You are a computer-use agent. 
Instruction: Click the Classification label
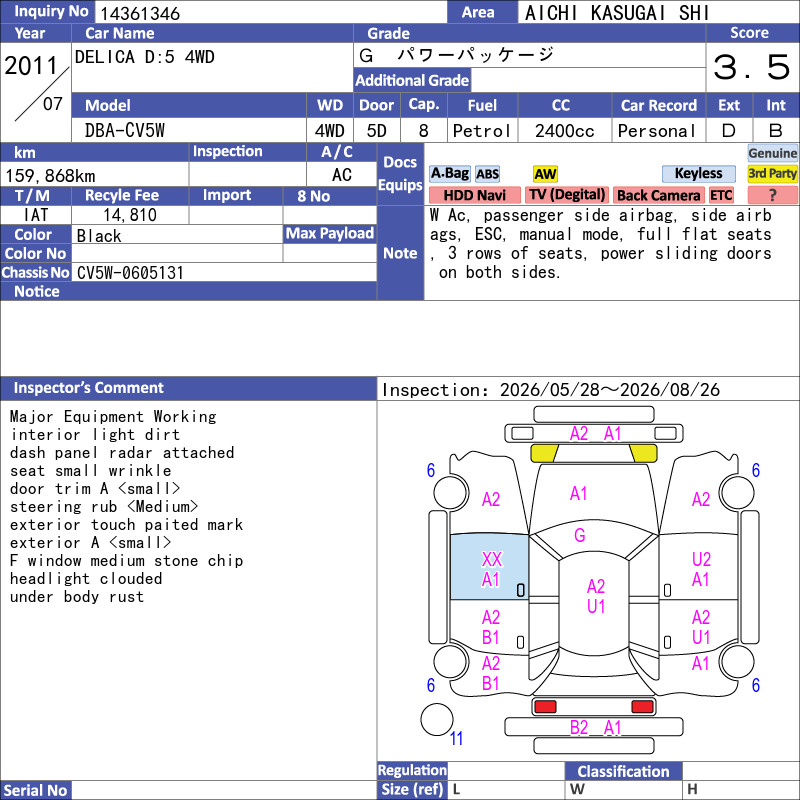(x=623, y=771)
